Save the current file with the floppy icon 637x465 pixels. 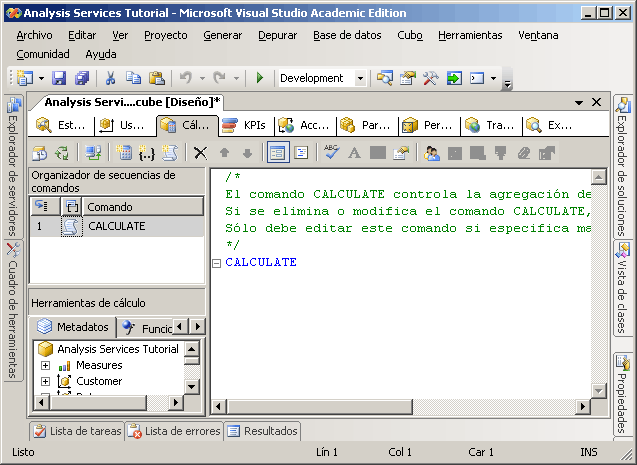[59, 78]
